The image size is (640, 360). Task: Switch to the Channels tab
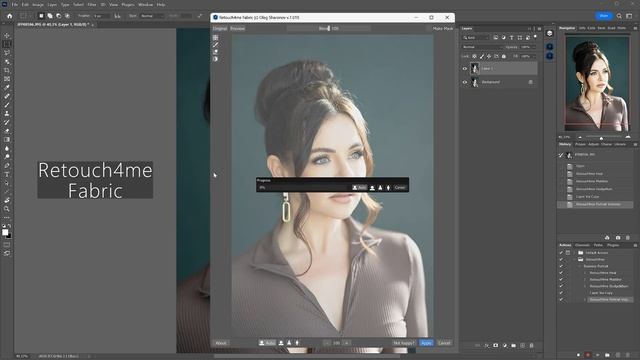582,245
